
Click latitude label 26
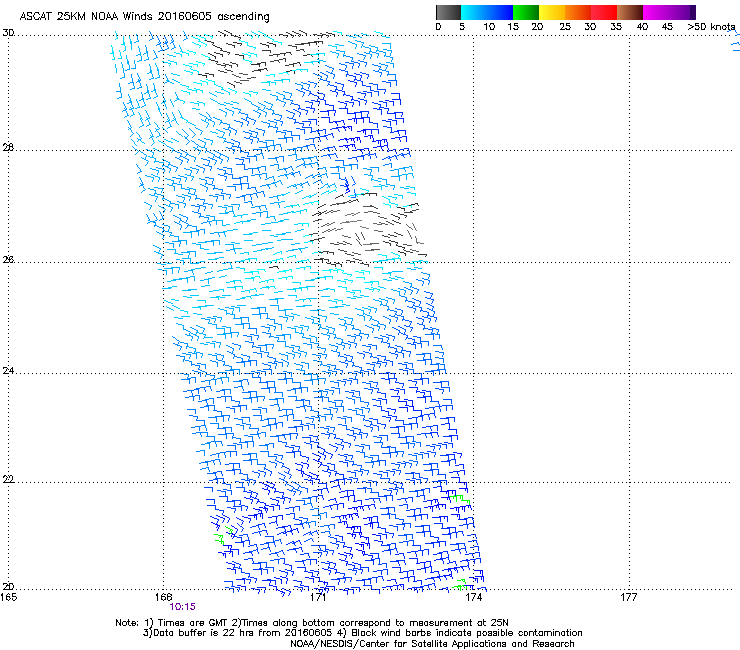[x=8, y=259]
